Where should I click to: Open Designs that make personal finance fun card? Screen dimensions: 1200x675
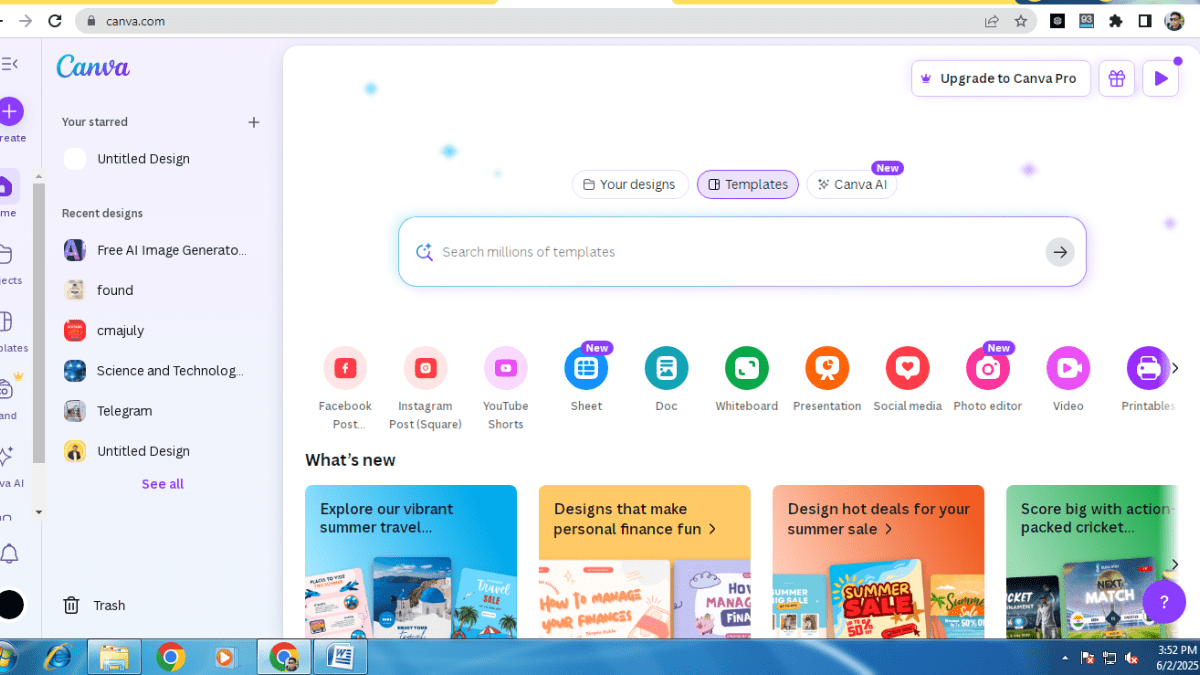(644, 562)
